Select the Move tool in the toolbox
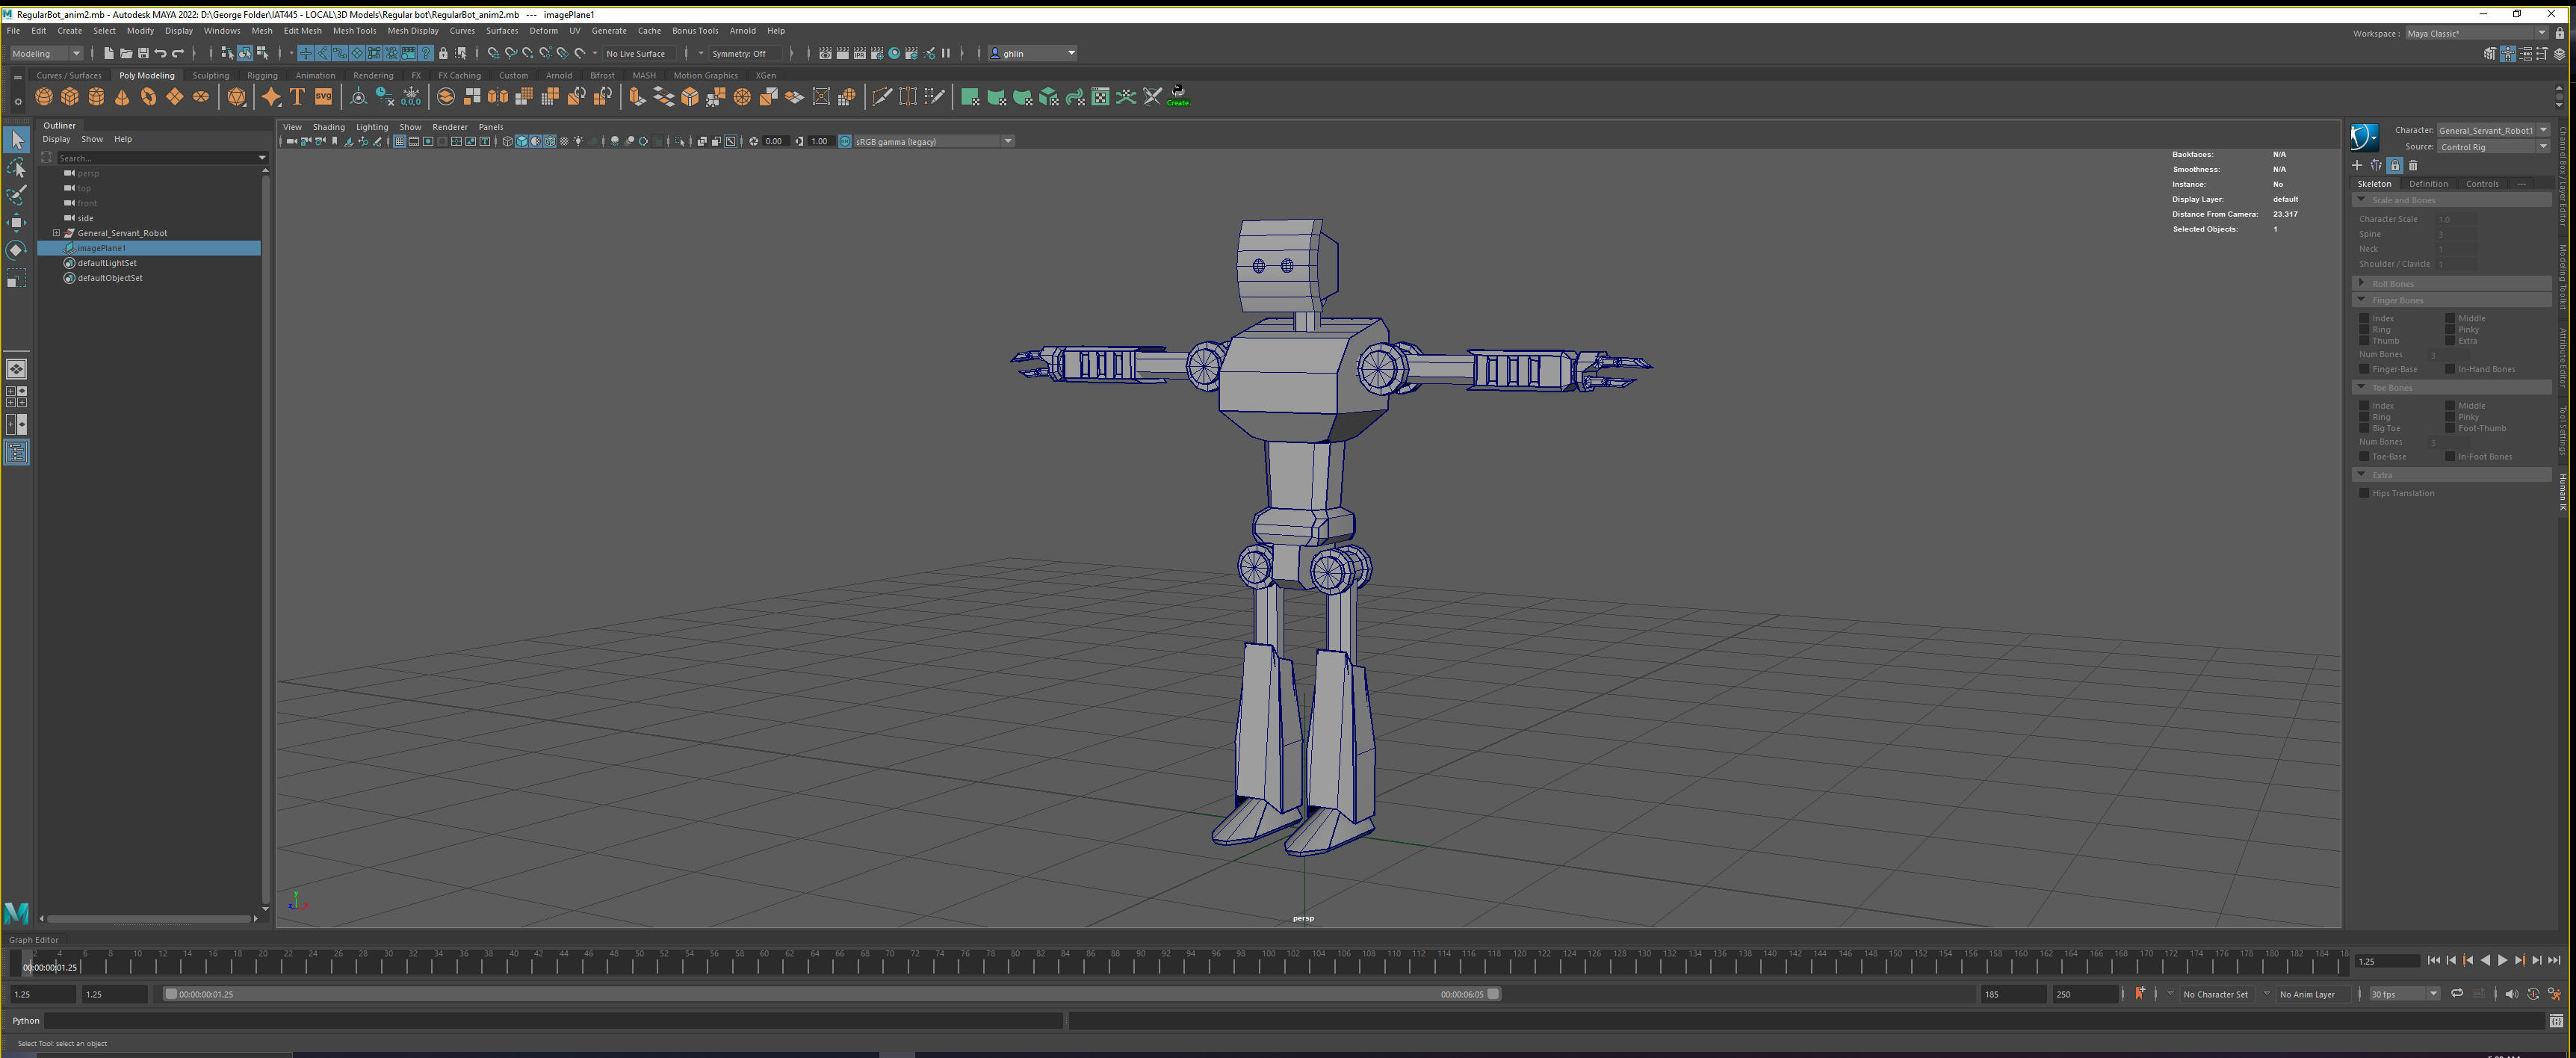Image resolution: width=2576 pixels, height=1058 pixels. 16,222
